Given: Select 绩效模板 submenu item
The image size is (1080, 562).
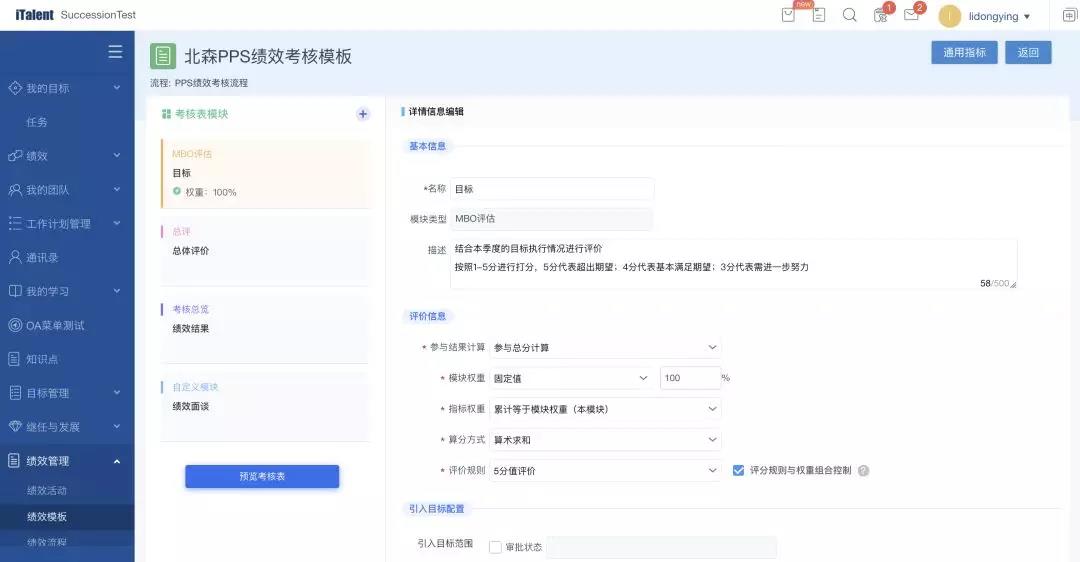Looking at the screenshot, I should 47,517.
